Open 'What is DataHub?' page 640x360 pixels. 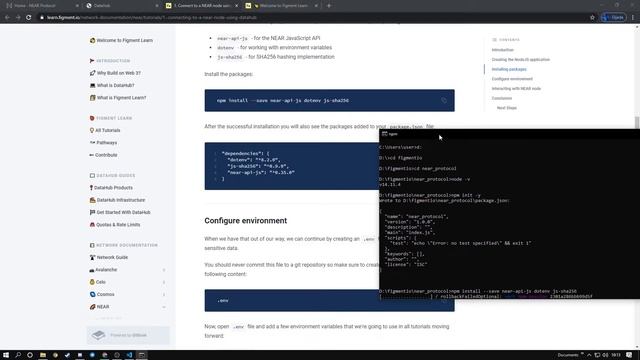(x=112, y=85)
